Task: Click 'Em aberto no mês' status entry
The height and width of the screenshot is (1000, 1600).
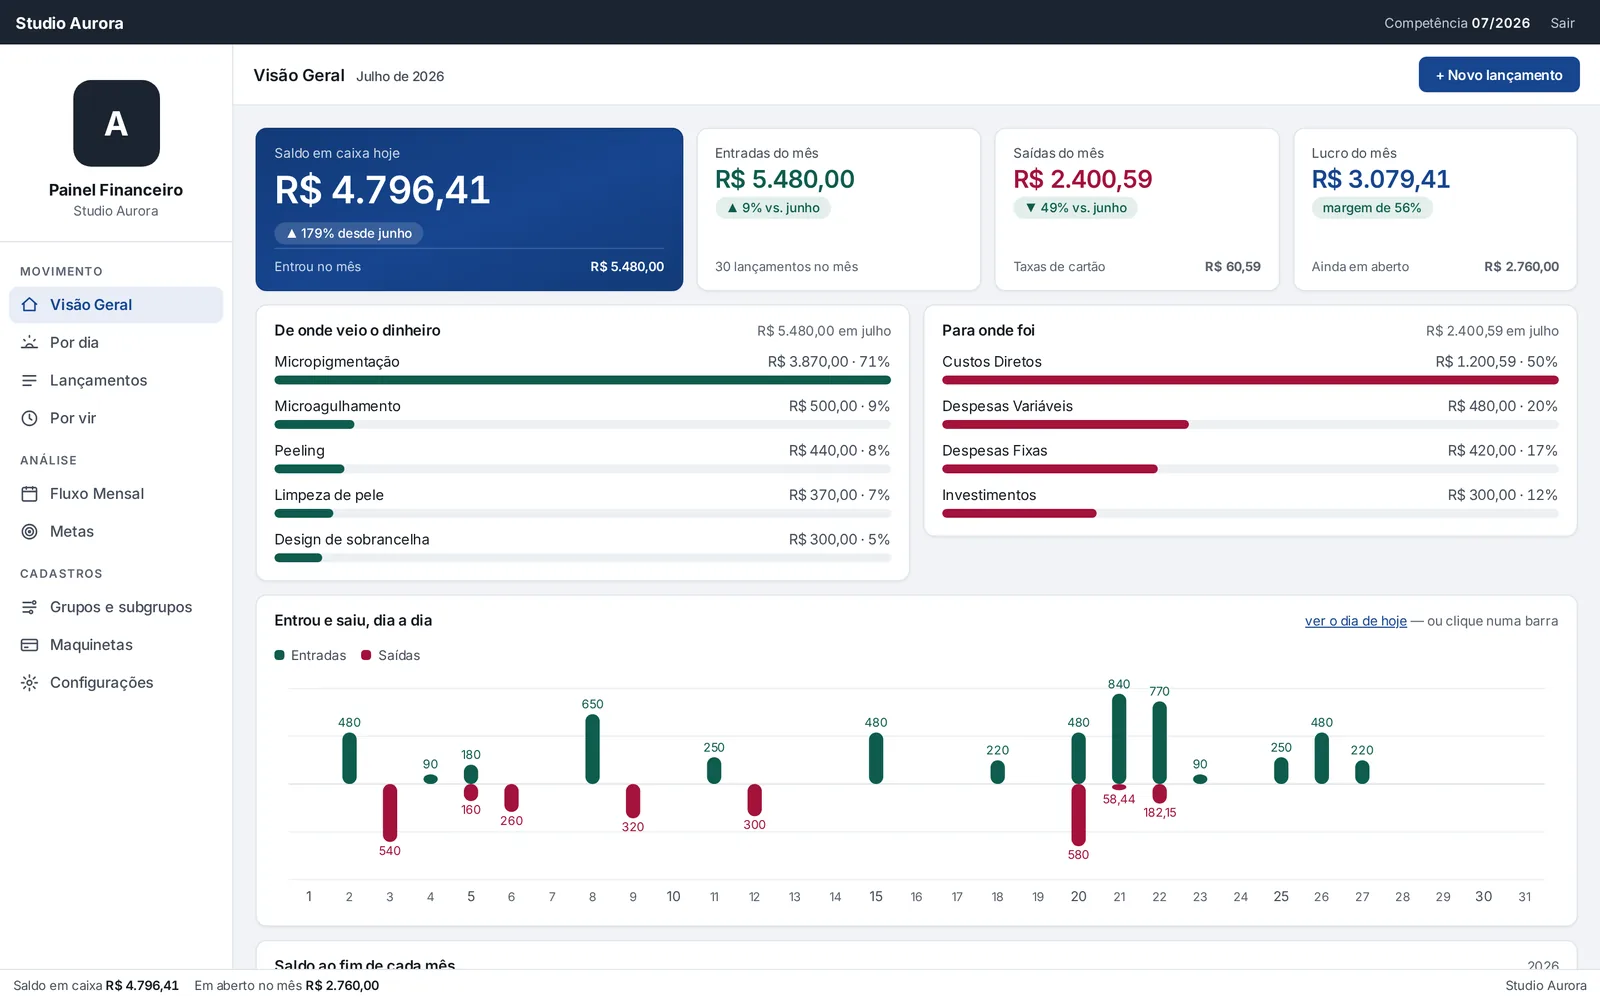Action: 287,985
